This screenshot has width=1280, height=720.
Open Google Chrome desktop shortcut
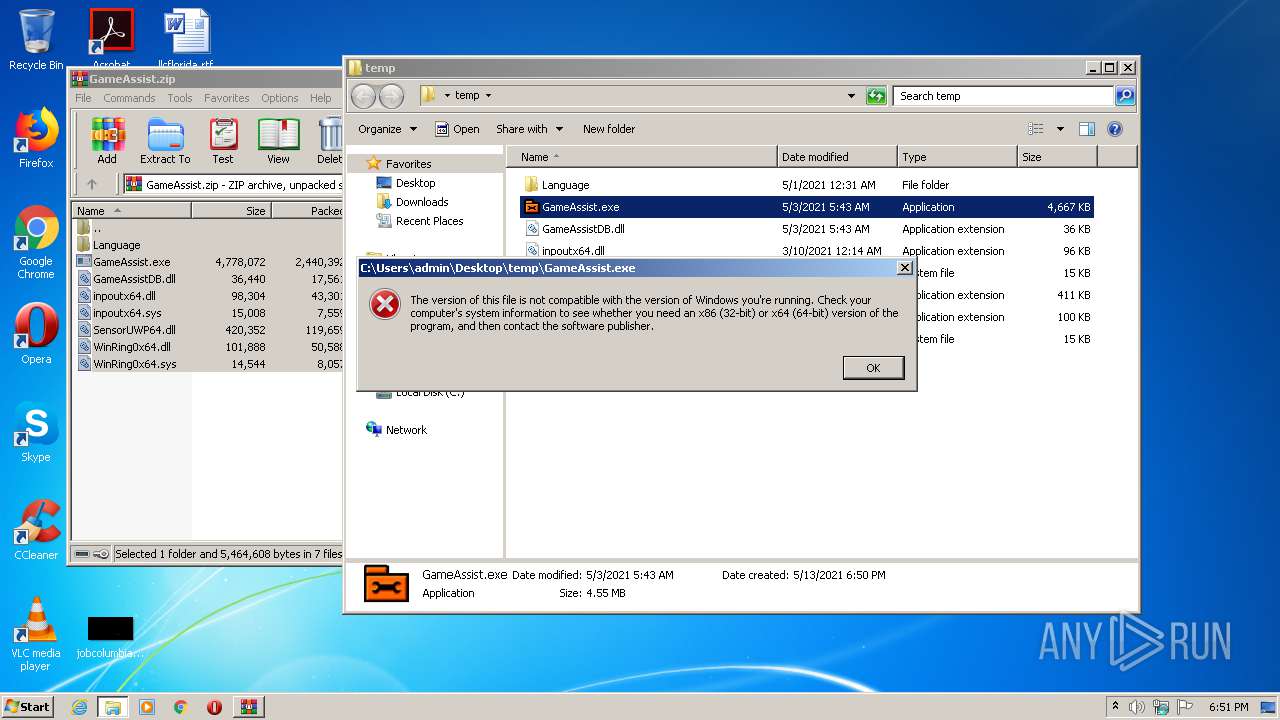pyautogui.click(x=36, y=242)
